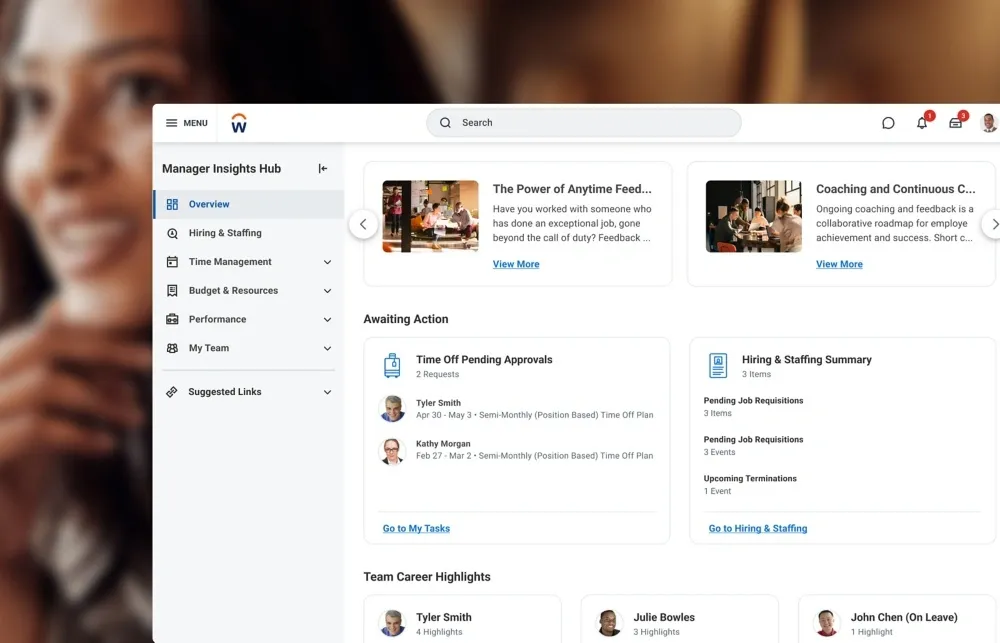
Task: Collapse the Manager Insights Hub sidebar
Action: (x=322, y=168)
